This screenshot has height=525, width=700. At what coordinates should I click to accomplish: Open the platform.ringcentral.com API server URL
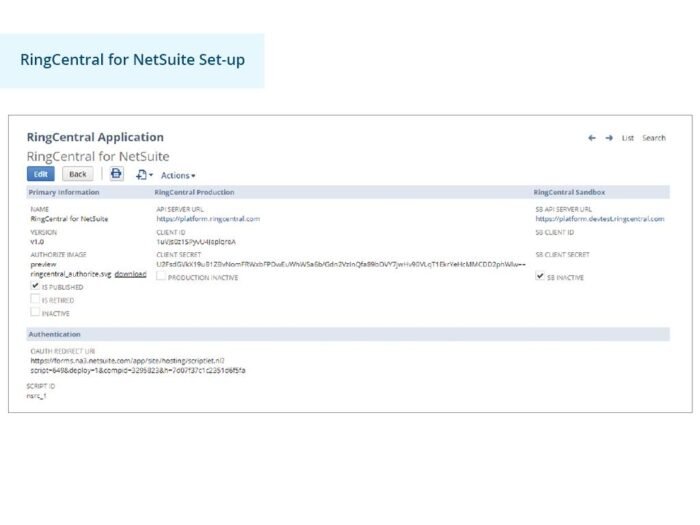click(x=208, y=219)
